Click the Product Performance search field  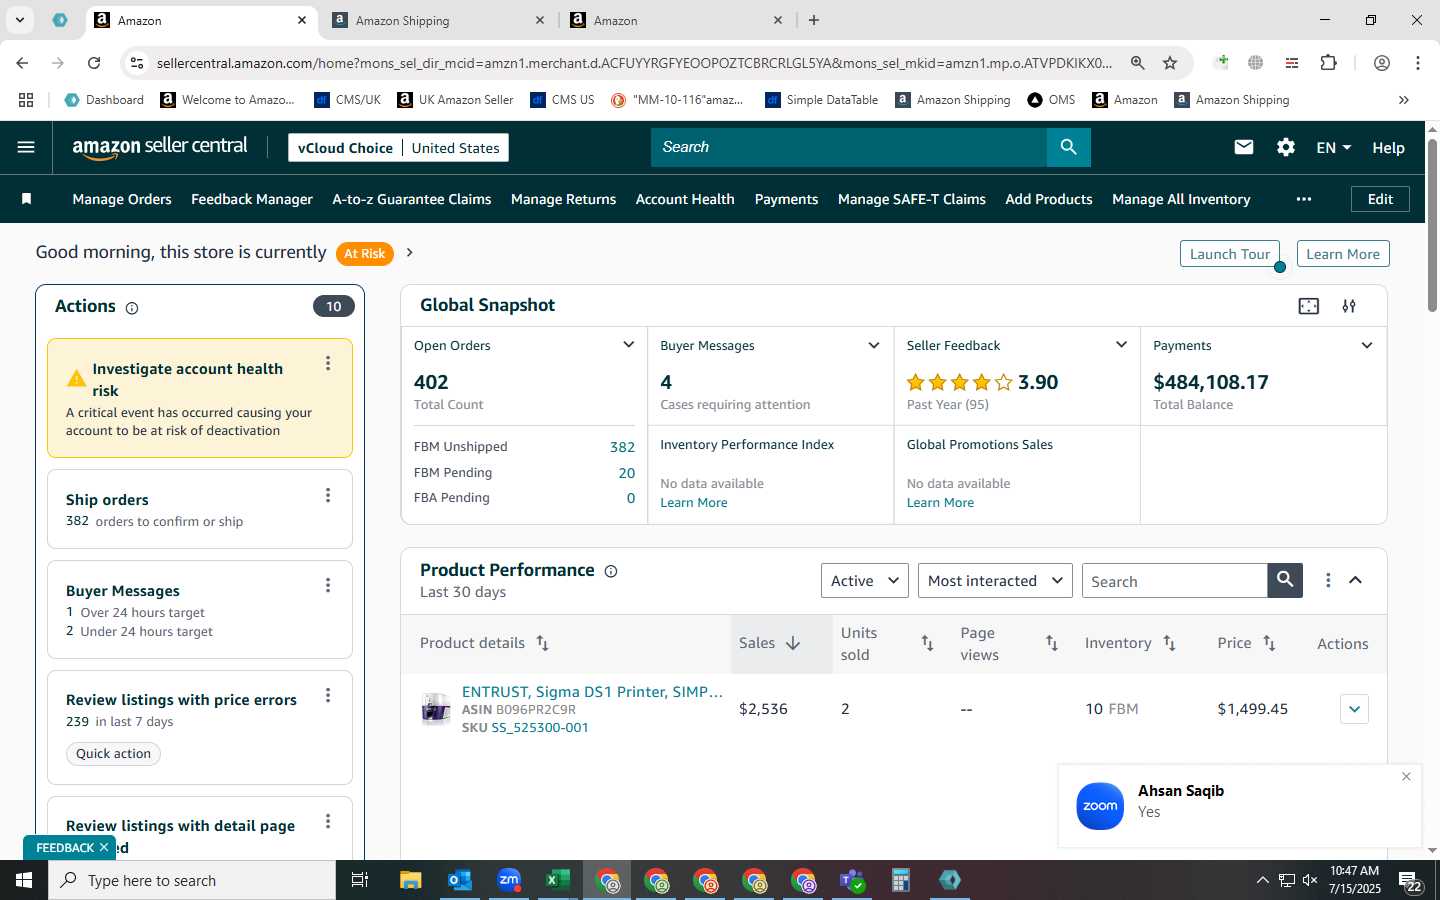coord(1175,581)
